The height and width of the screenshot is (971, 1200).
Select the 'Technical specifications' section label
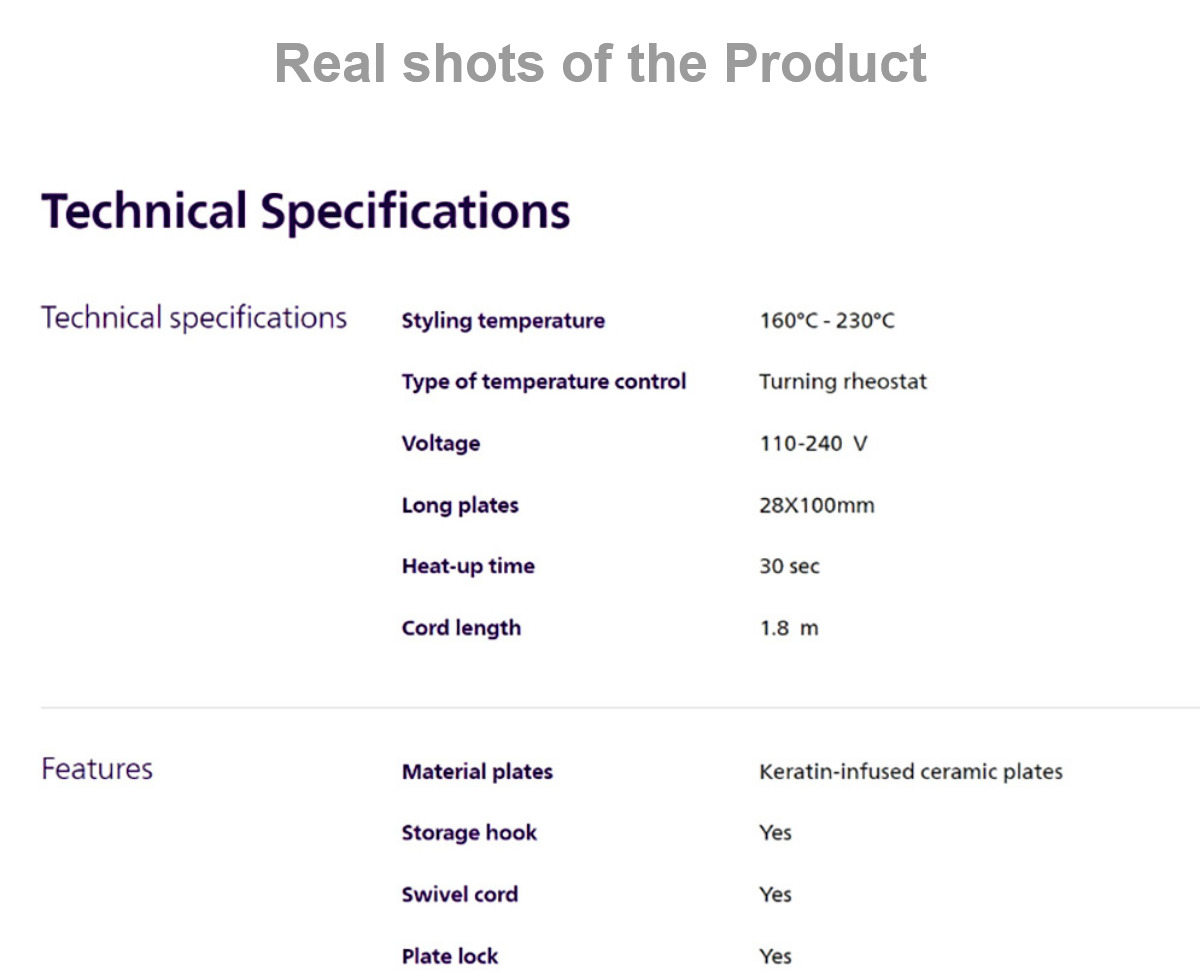194,319
